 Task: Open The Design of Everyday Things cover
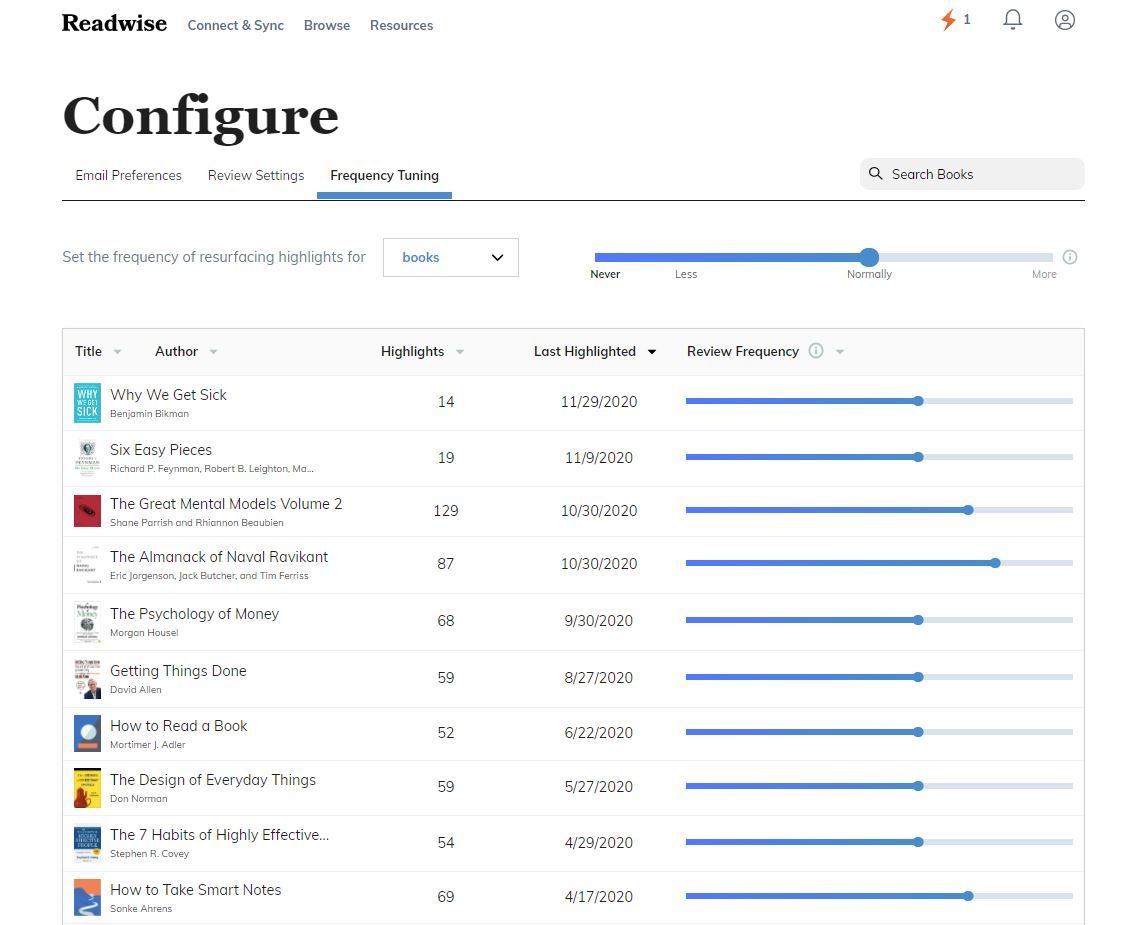click(x=87, y=787)
